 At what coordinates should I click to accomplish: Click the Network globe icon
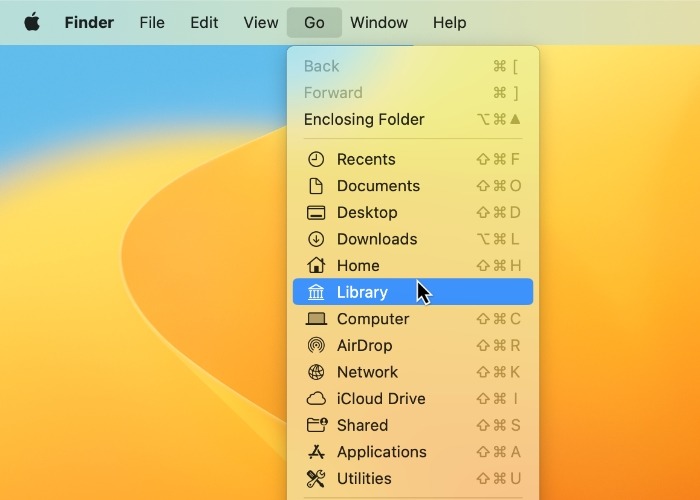[x=316, y=372]
